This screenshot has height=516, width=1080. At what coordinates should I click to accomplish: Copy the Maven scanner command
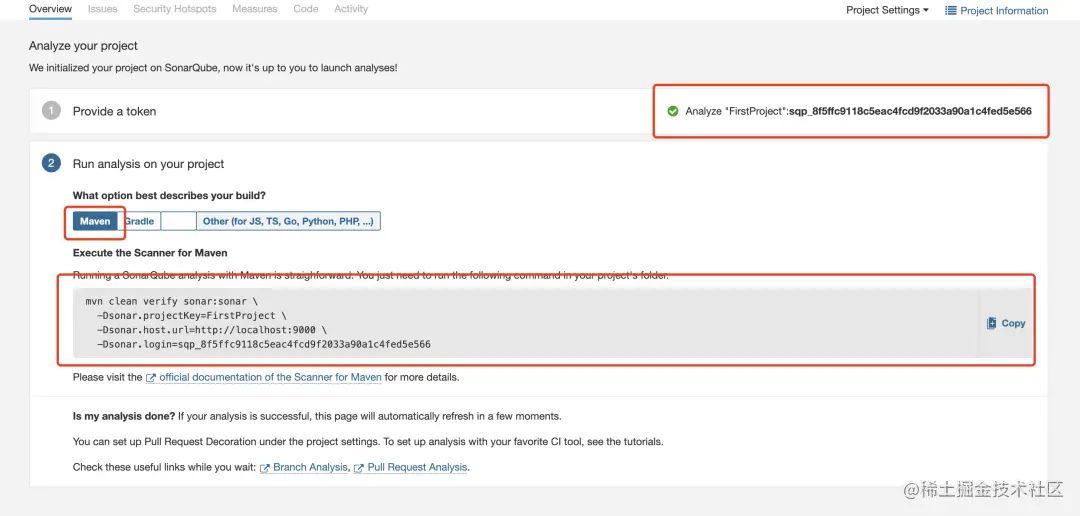(1006, 323)
